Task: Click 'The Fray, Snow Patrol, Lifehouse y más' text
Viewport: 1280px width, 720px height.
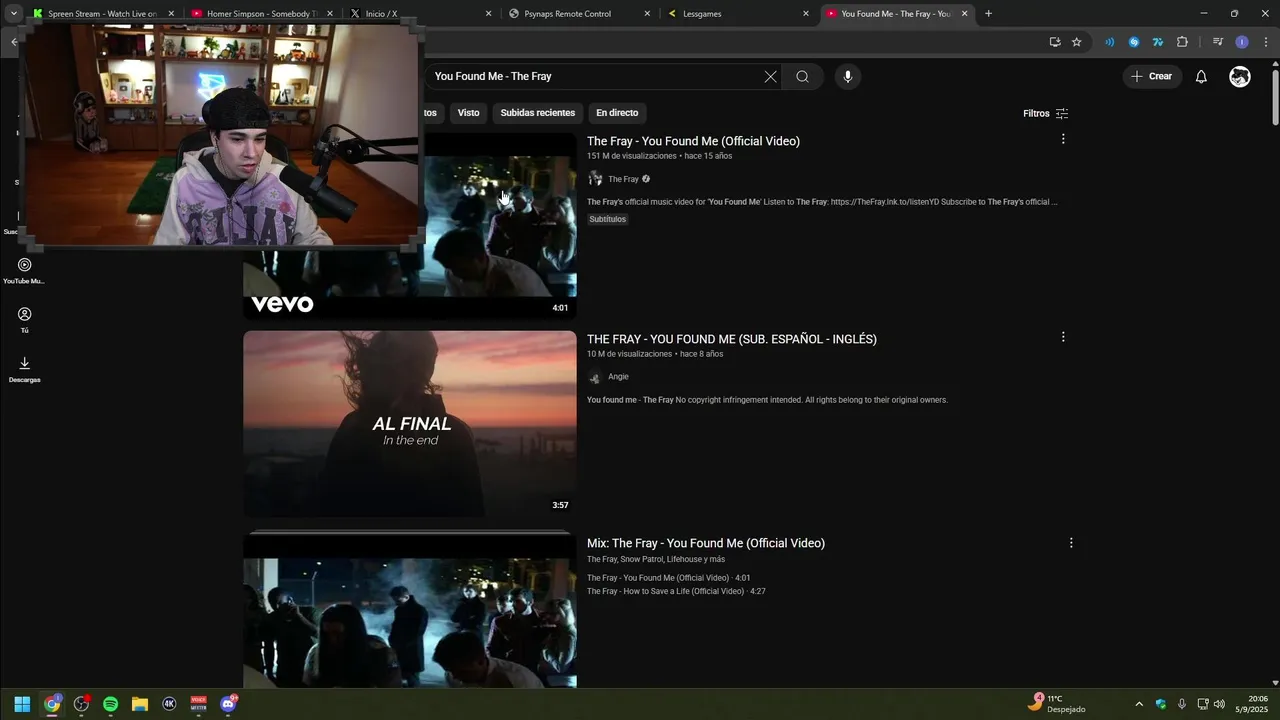Action: (656, 559)
